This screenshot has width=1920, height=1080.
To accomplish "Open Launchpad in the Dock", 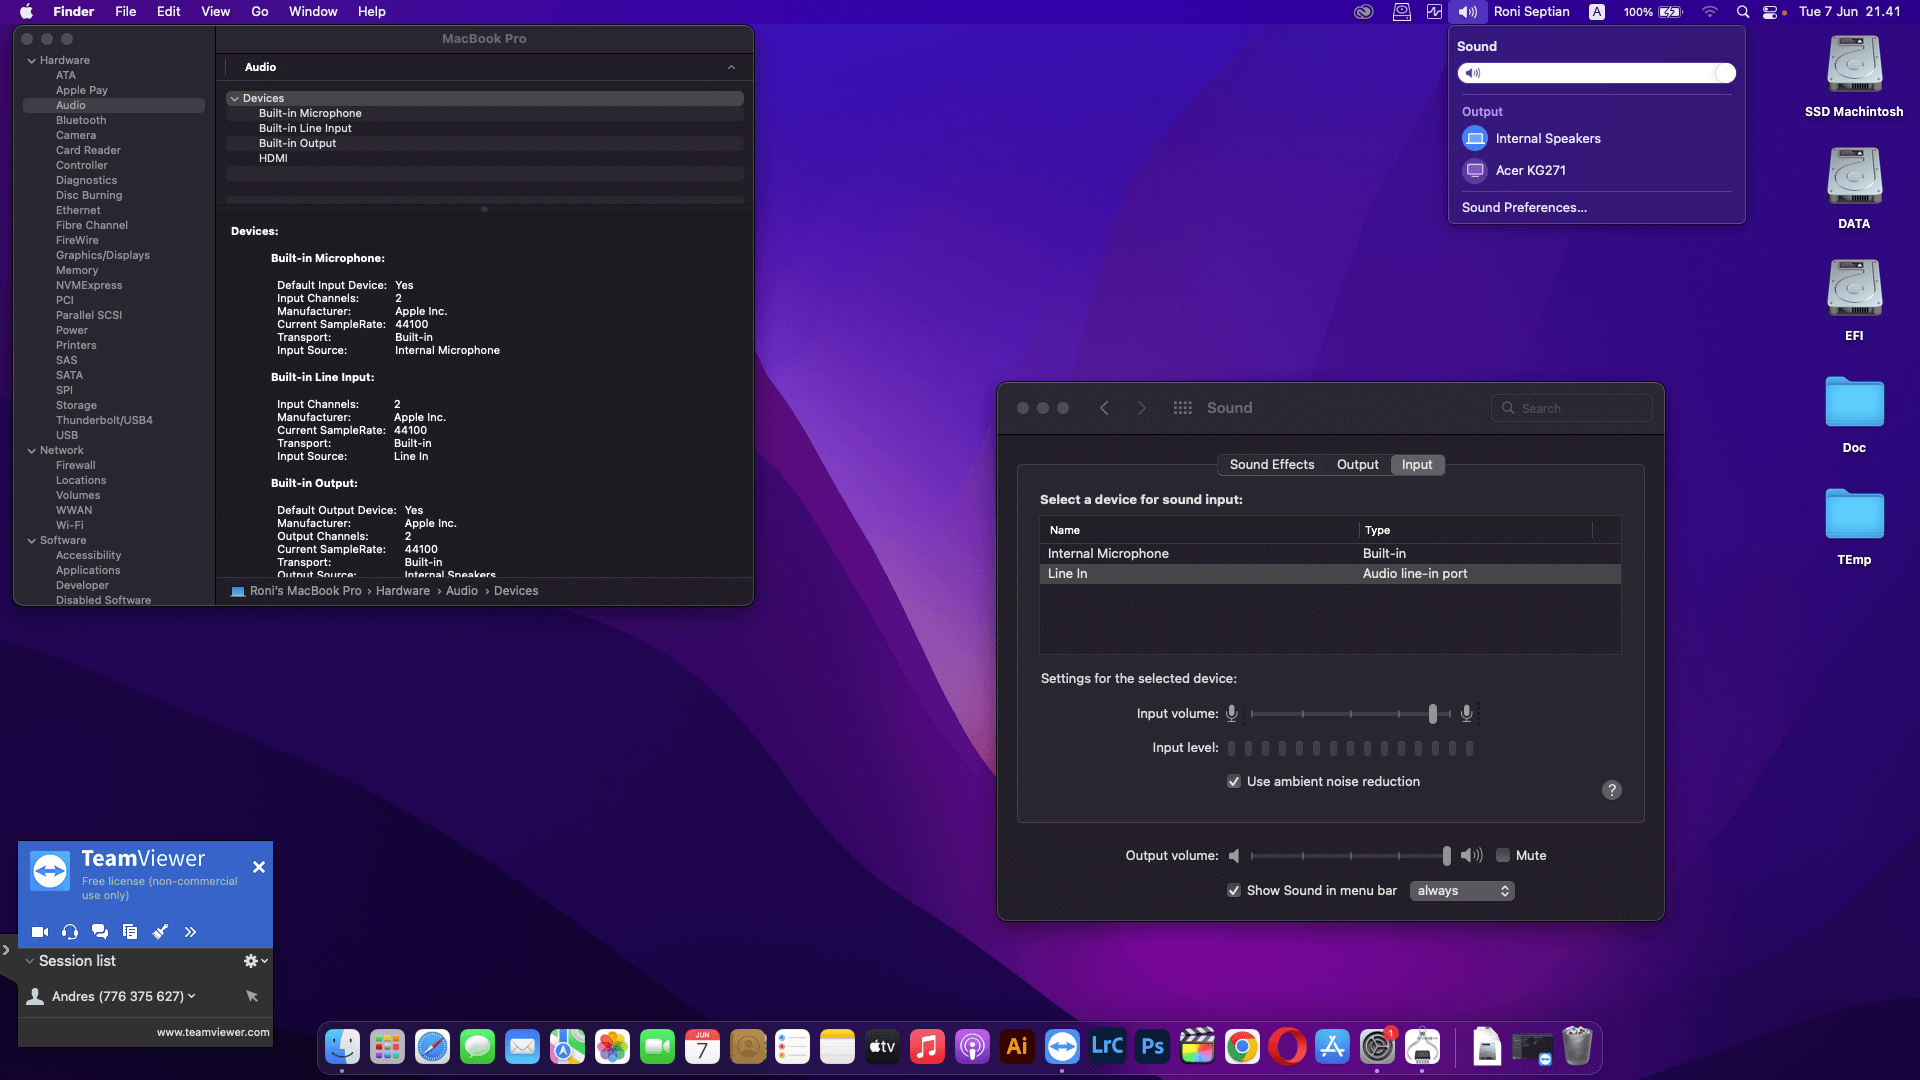I will coord(387,1047).
